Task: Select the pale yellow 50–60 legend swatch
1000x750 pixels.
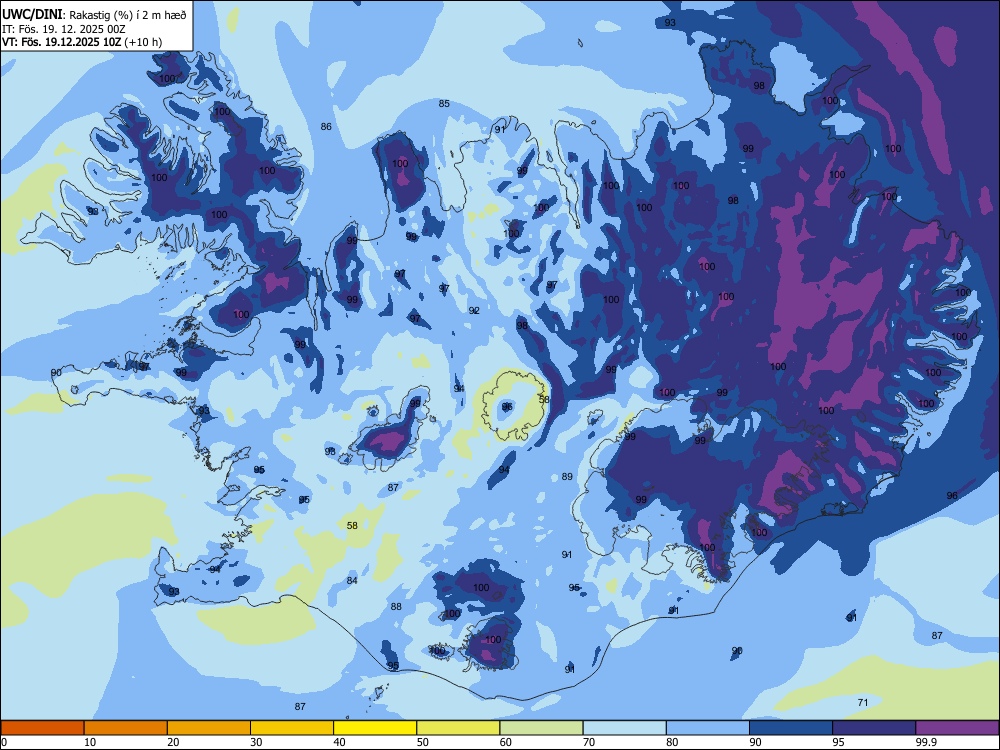Action: 458,728
